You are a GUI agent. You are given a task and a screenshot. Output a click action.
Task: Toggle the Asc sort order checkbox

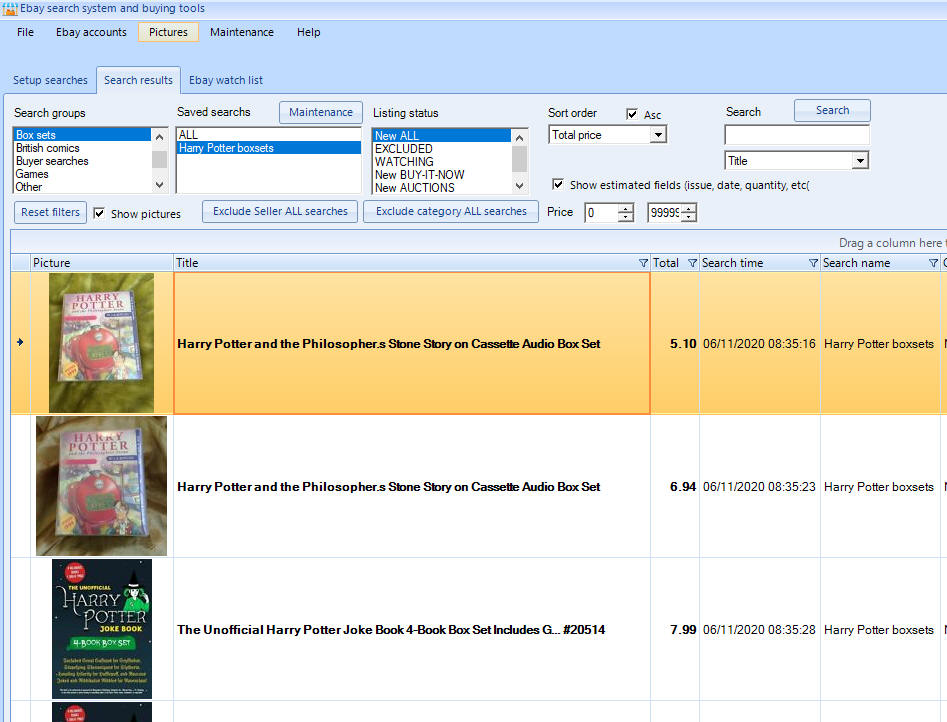point(632,114)
